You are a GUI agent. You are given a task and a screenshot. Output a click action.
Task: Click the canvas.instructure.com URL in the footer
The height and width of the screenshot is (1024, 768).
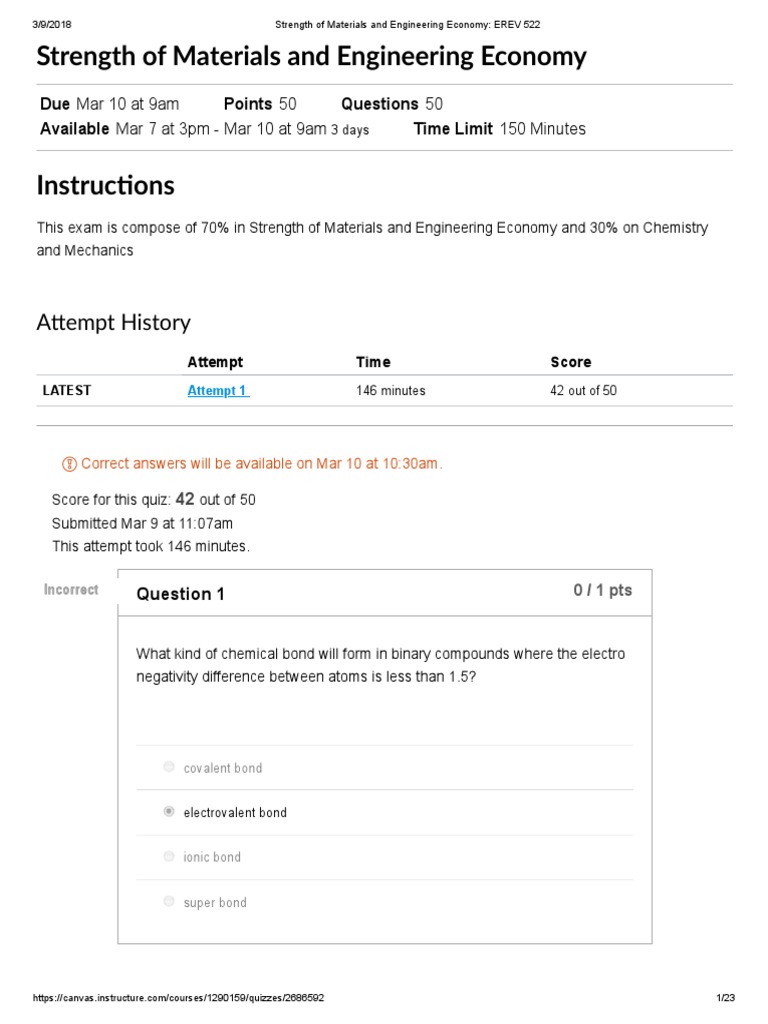(x=179, y=998)
